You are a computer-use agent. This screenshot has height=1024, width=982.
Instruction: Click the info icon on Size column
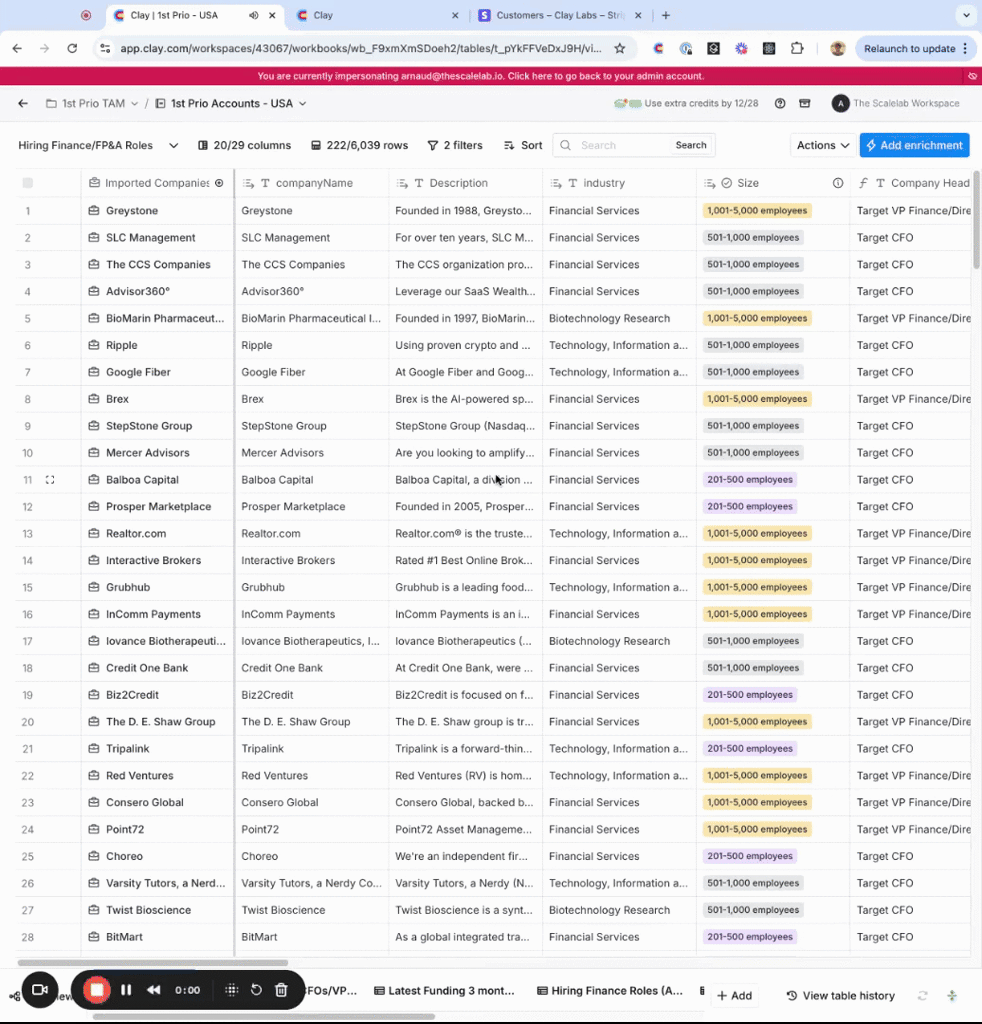pos(838,183)
